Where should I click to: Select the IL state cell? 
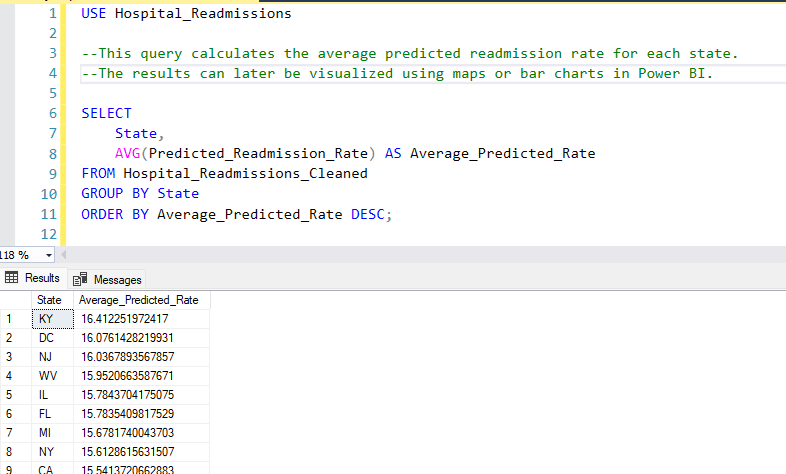pos(53,395)
